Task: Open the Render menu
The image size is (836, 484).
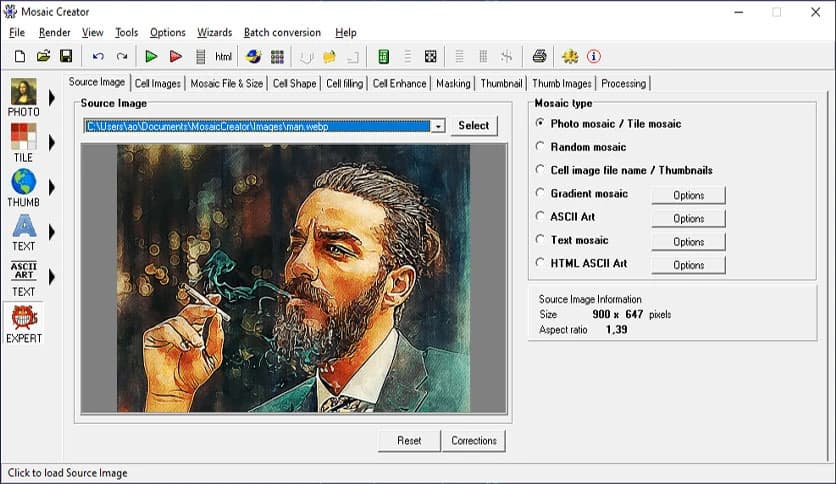Action: [54, 33]
